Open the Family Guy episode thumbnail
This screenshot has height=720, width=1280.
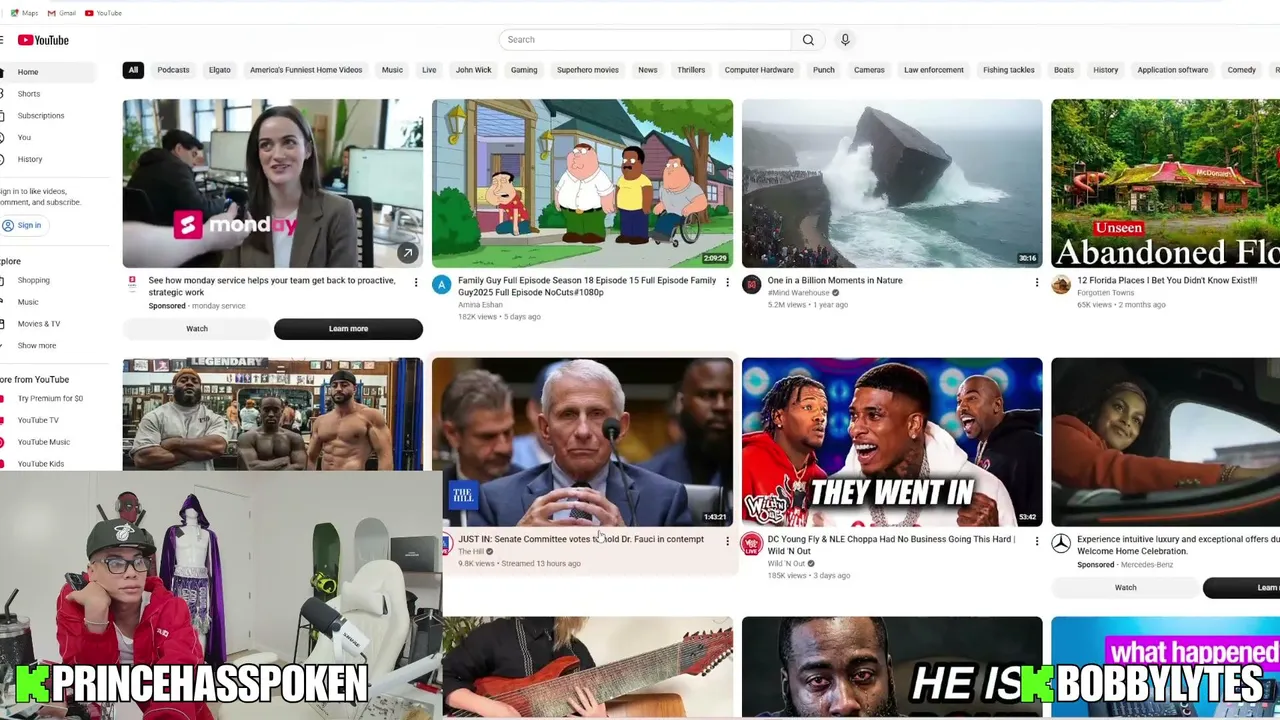pos(582,183)
